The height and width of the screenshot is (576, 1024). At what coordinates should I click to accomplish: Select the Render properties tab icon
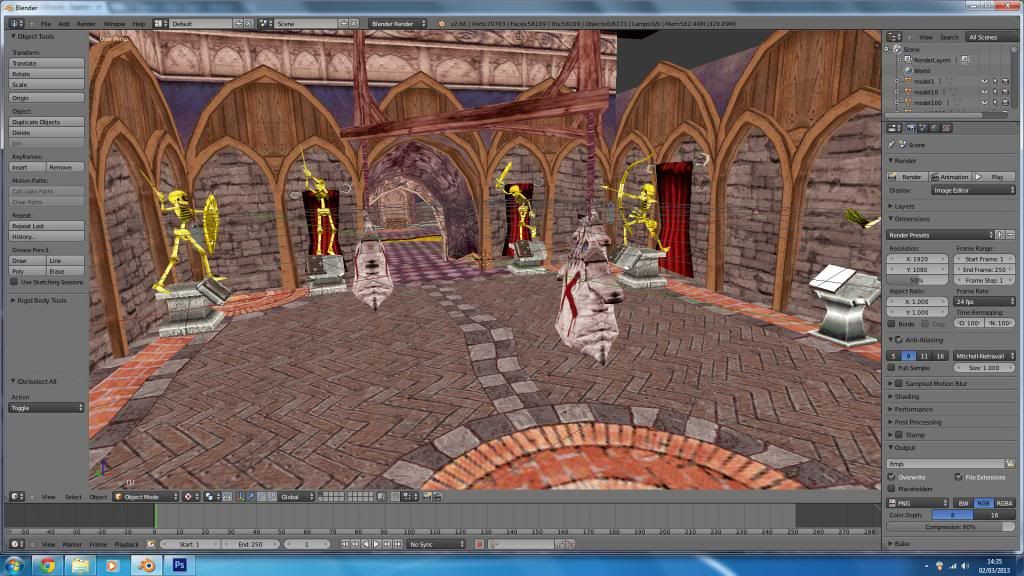pyautogui.click(x=912, y=128)
